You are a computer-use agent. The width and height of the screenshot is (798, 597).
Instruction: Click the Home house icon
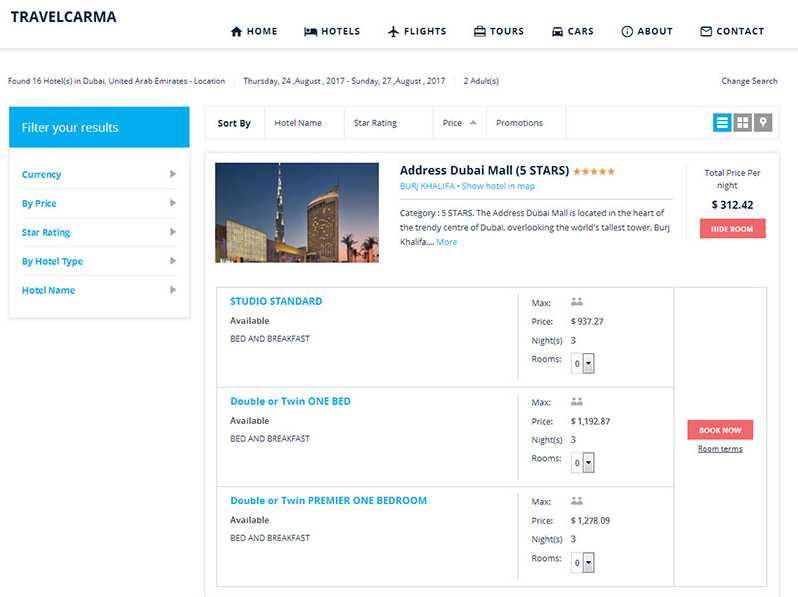[x=236, y=32]
